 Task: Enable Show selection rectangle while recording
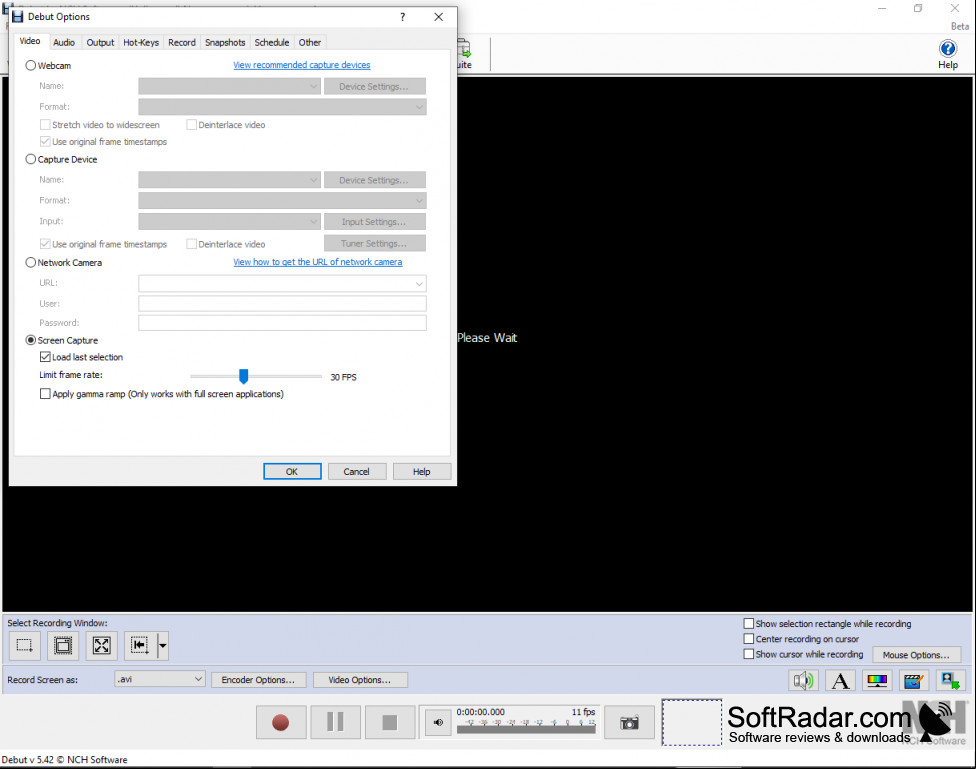pos(749,623)
